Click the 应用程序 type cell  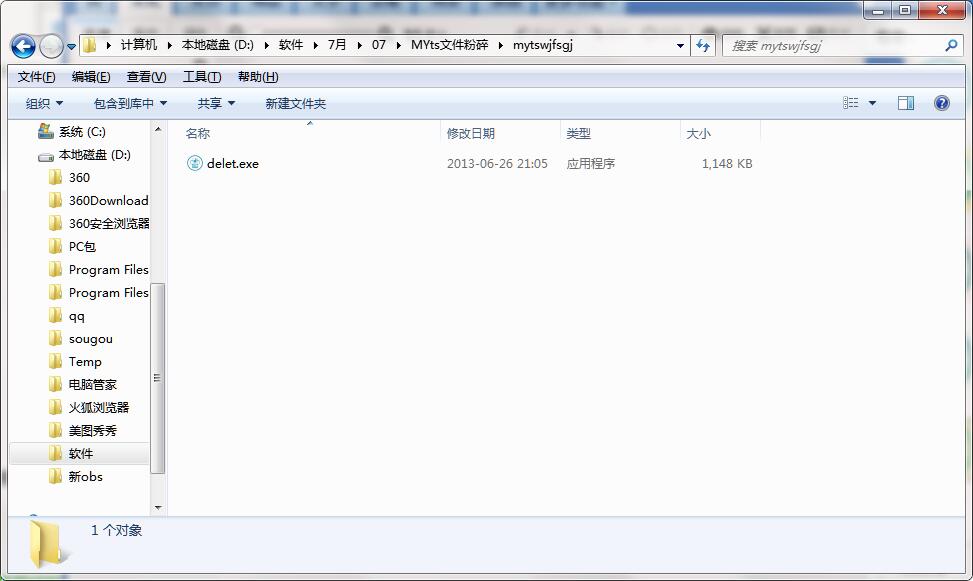(590, 164)
